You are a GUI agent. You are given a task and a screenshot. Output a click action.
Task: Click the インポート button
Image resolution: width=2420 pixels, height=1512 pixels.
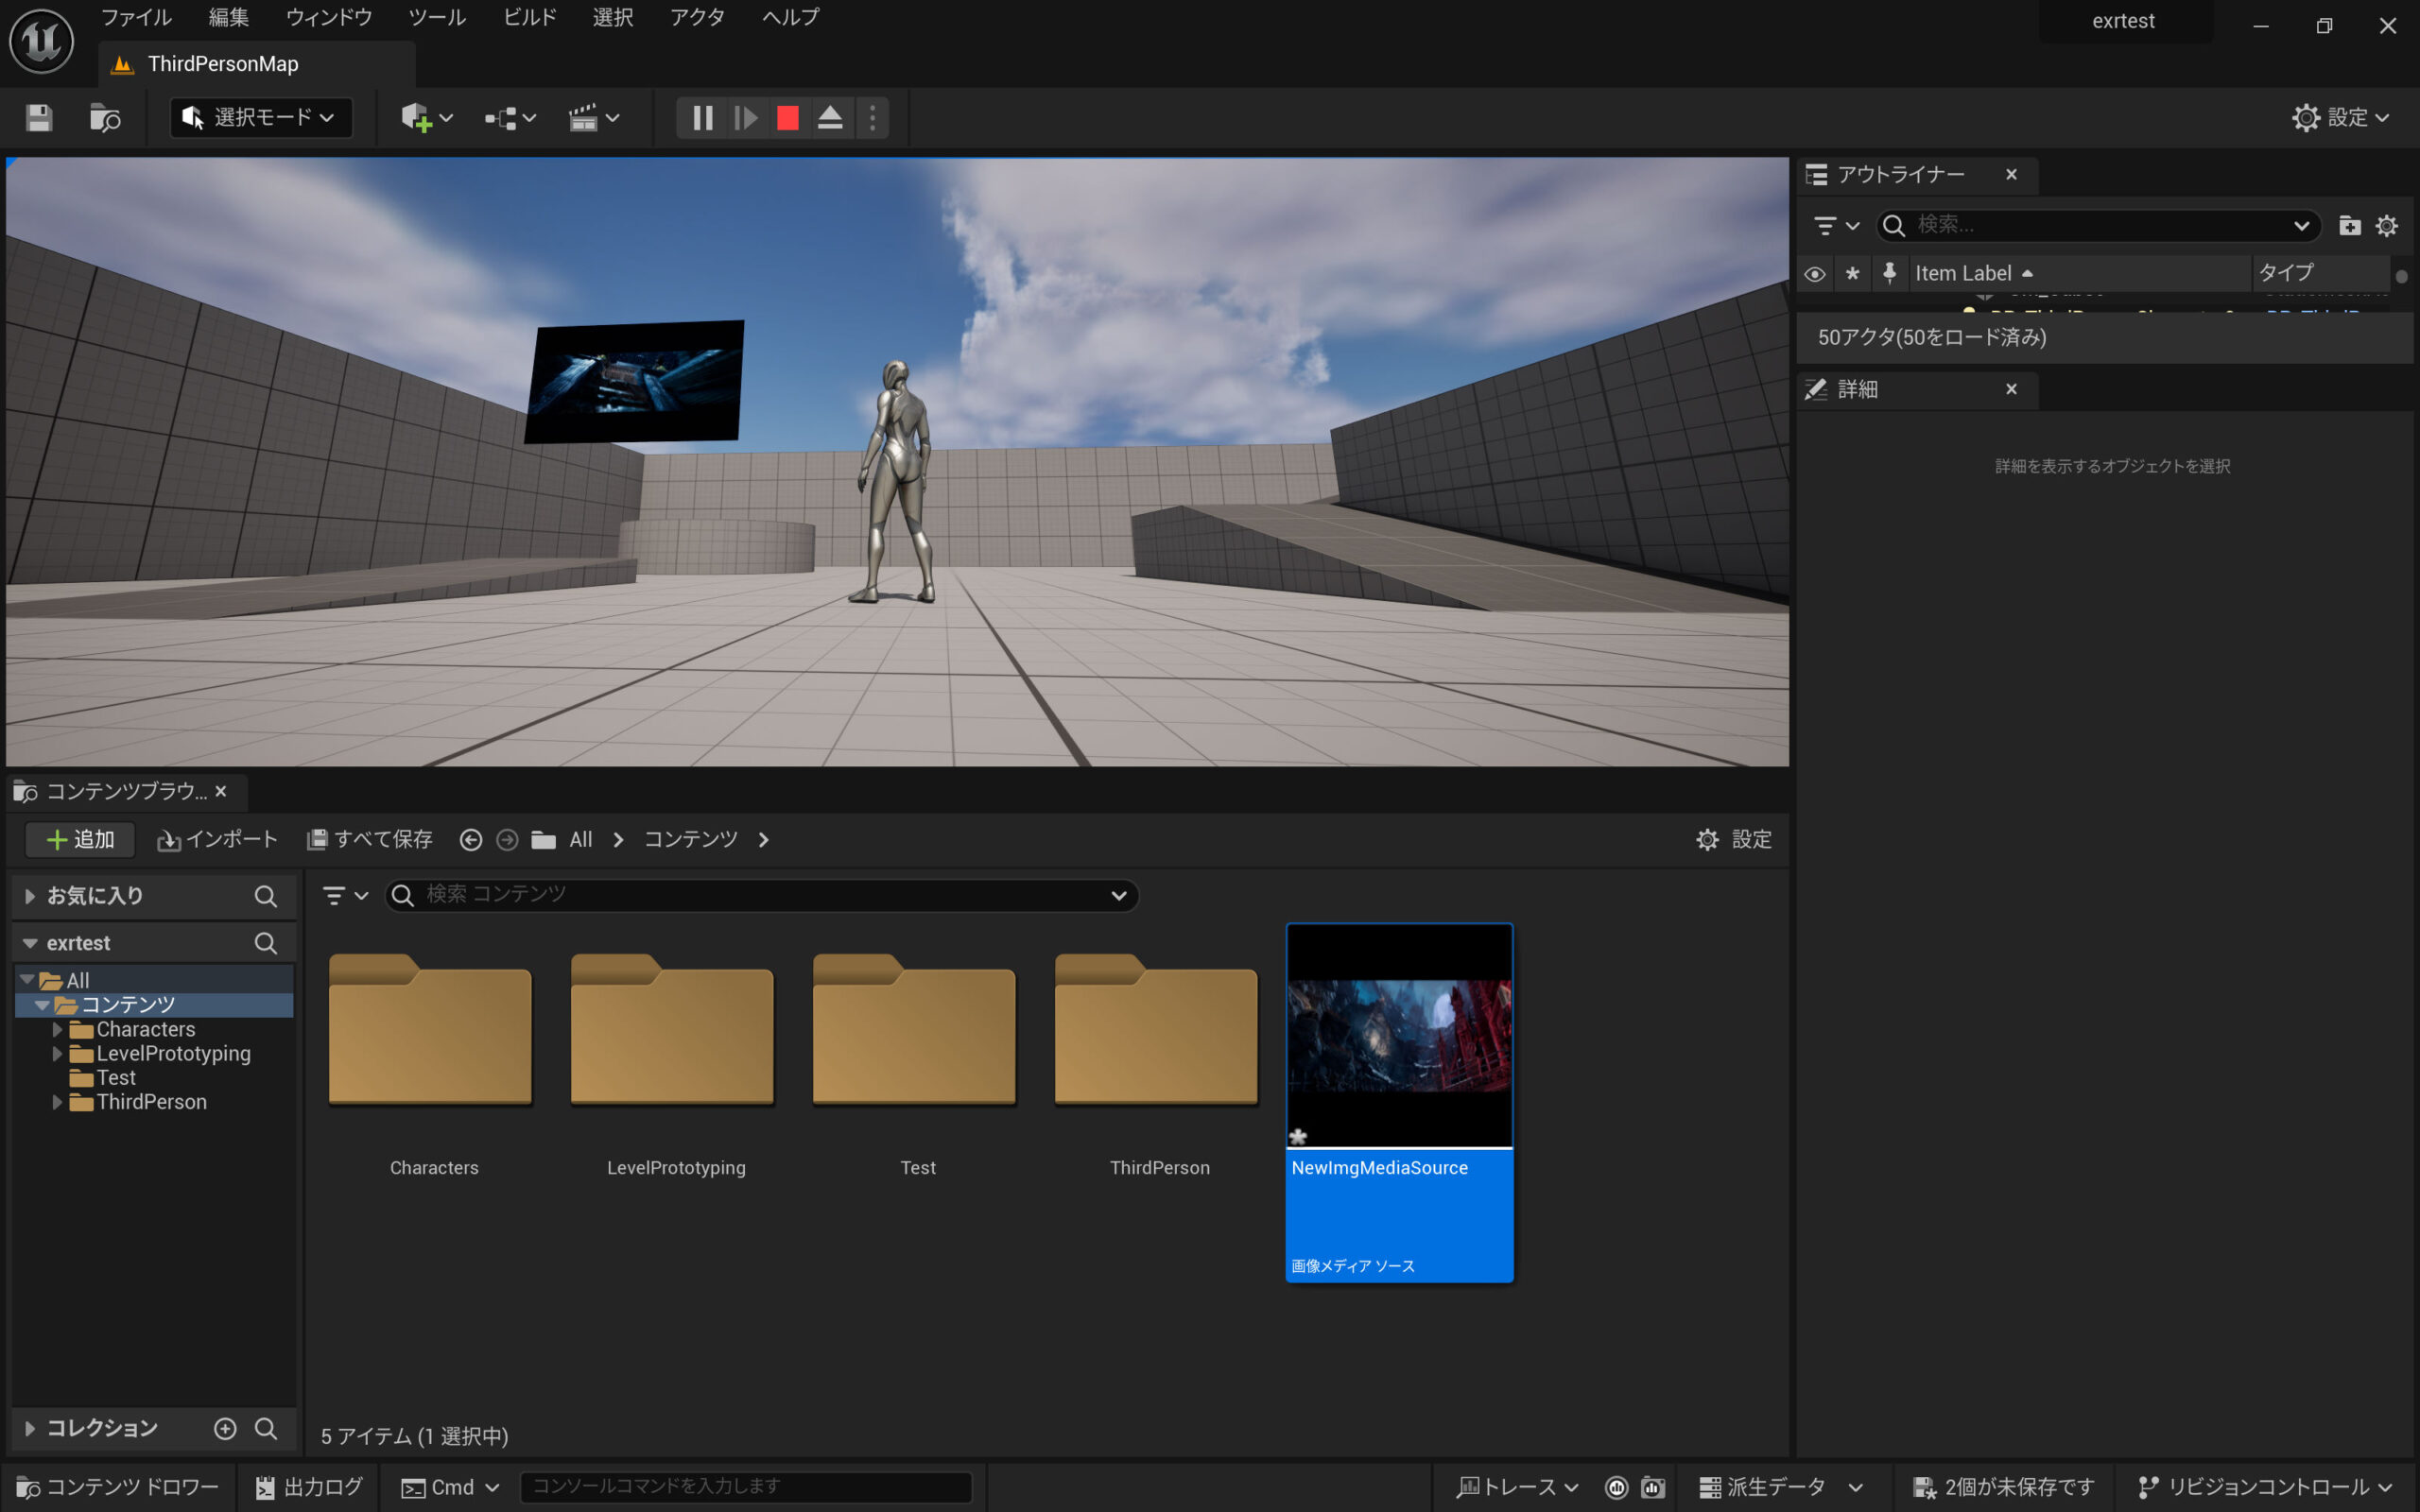217,840
